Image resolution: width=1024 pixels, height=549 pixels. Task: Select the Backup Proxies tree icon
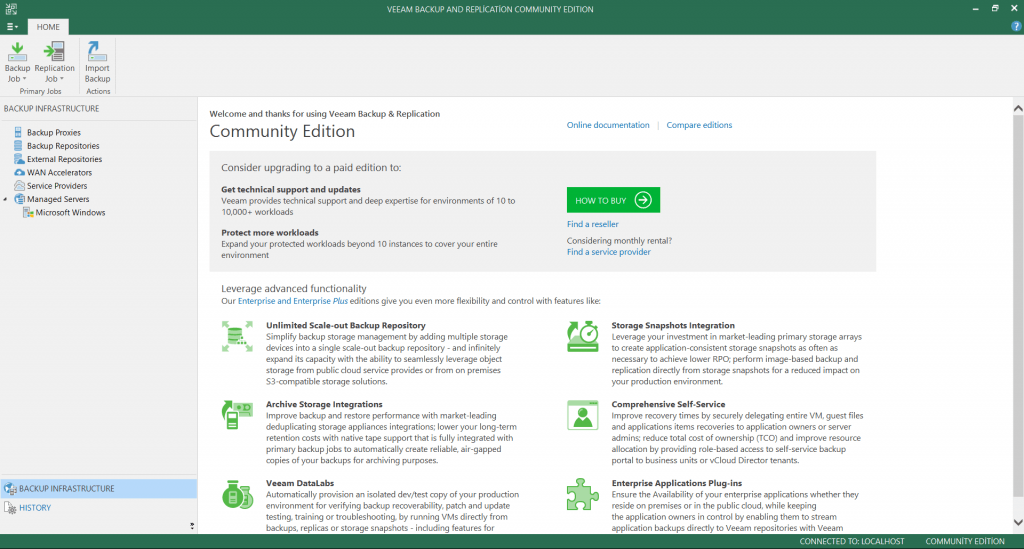click(19, 132)
